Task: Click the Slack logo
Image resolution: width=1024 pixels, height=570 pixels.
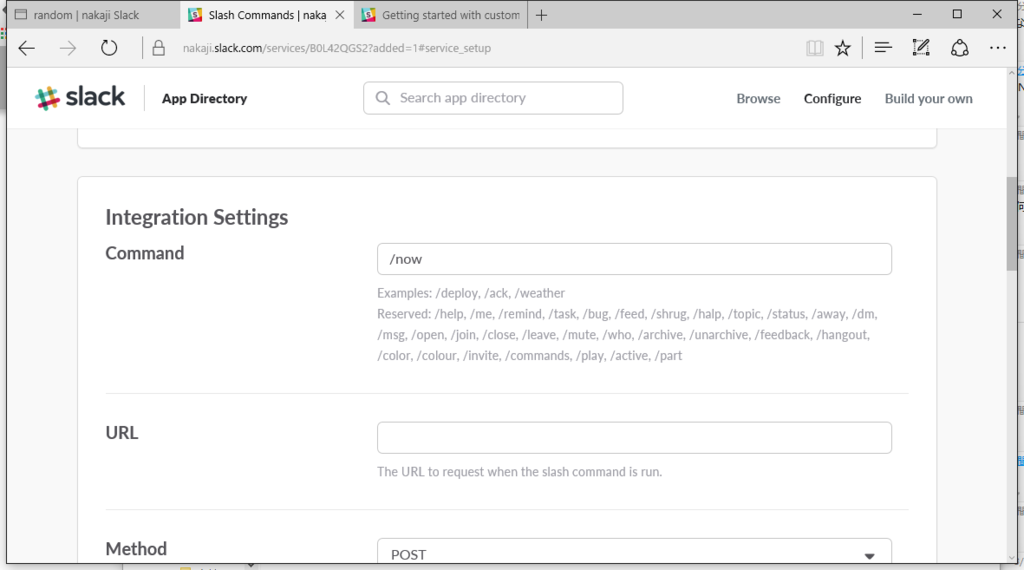Action: pos(80,98)
